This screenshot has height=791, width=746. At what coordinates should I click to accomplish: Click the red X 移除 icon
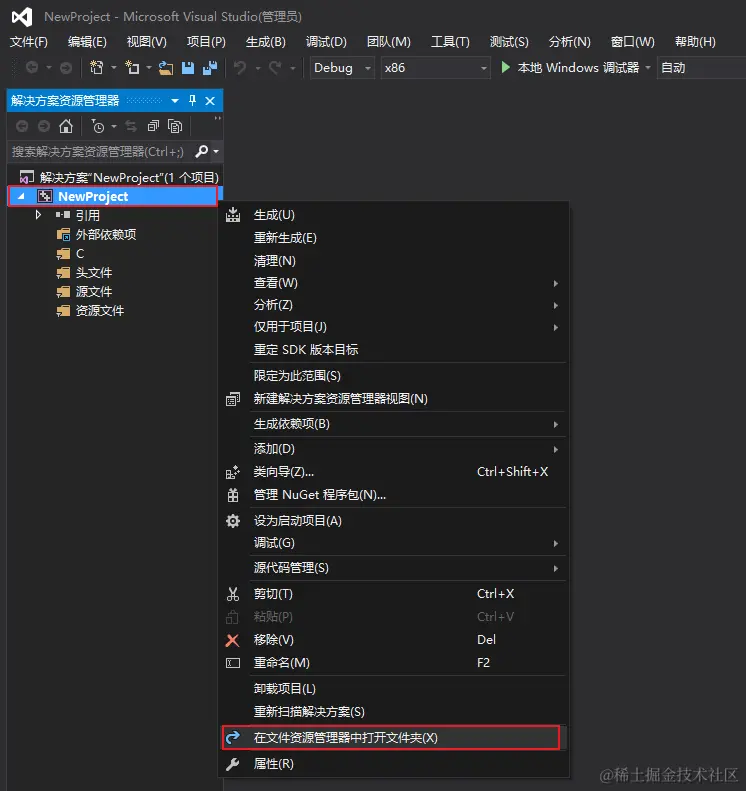tap(232, 640)
